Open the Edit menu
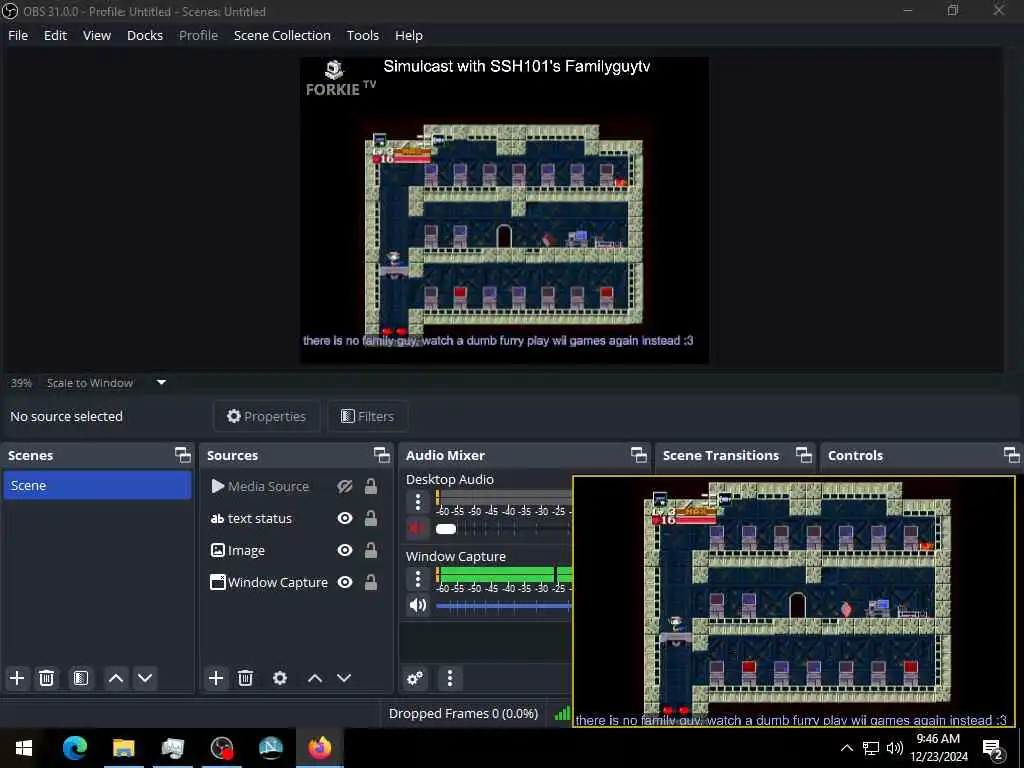 pos(56,35)
